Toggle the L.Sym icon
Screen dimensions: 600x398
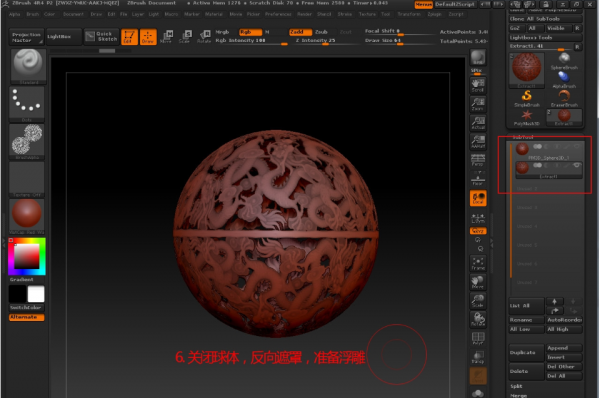(x=478, y=218)
